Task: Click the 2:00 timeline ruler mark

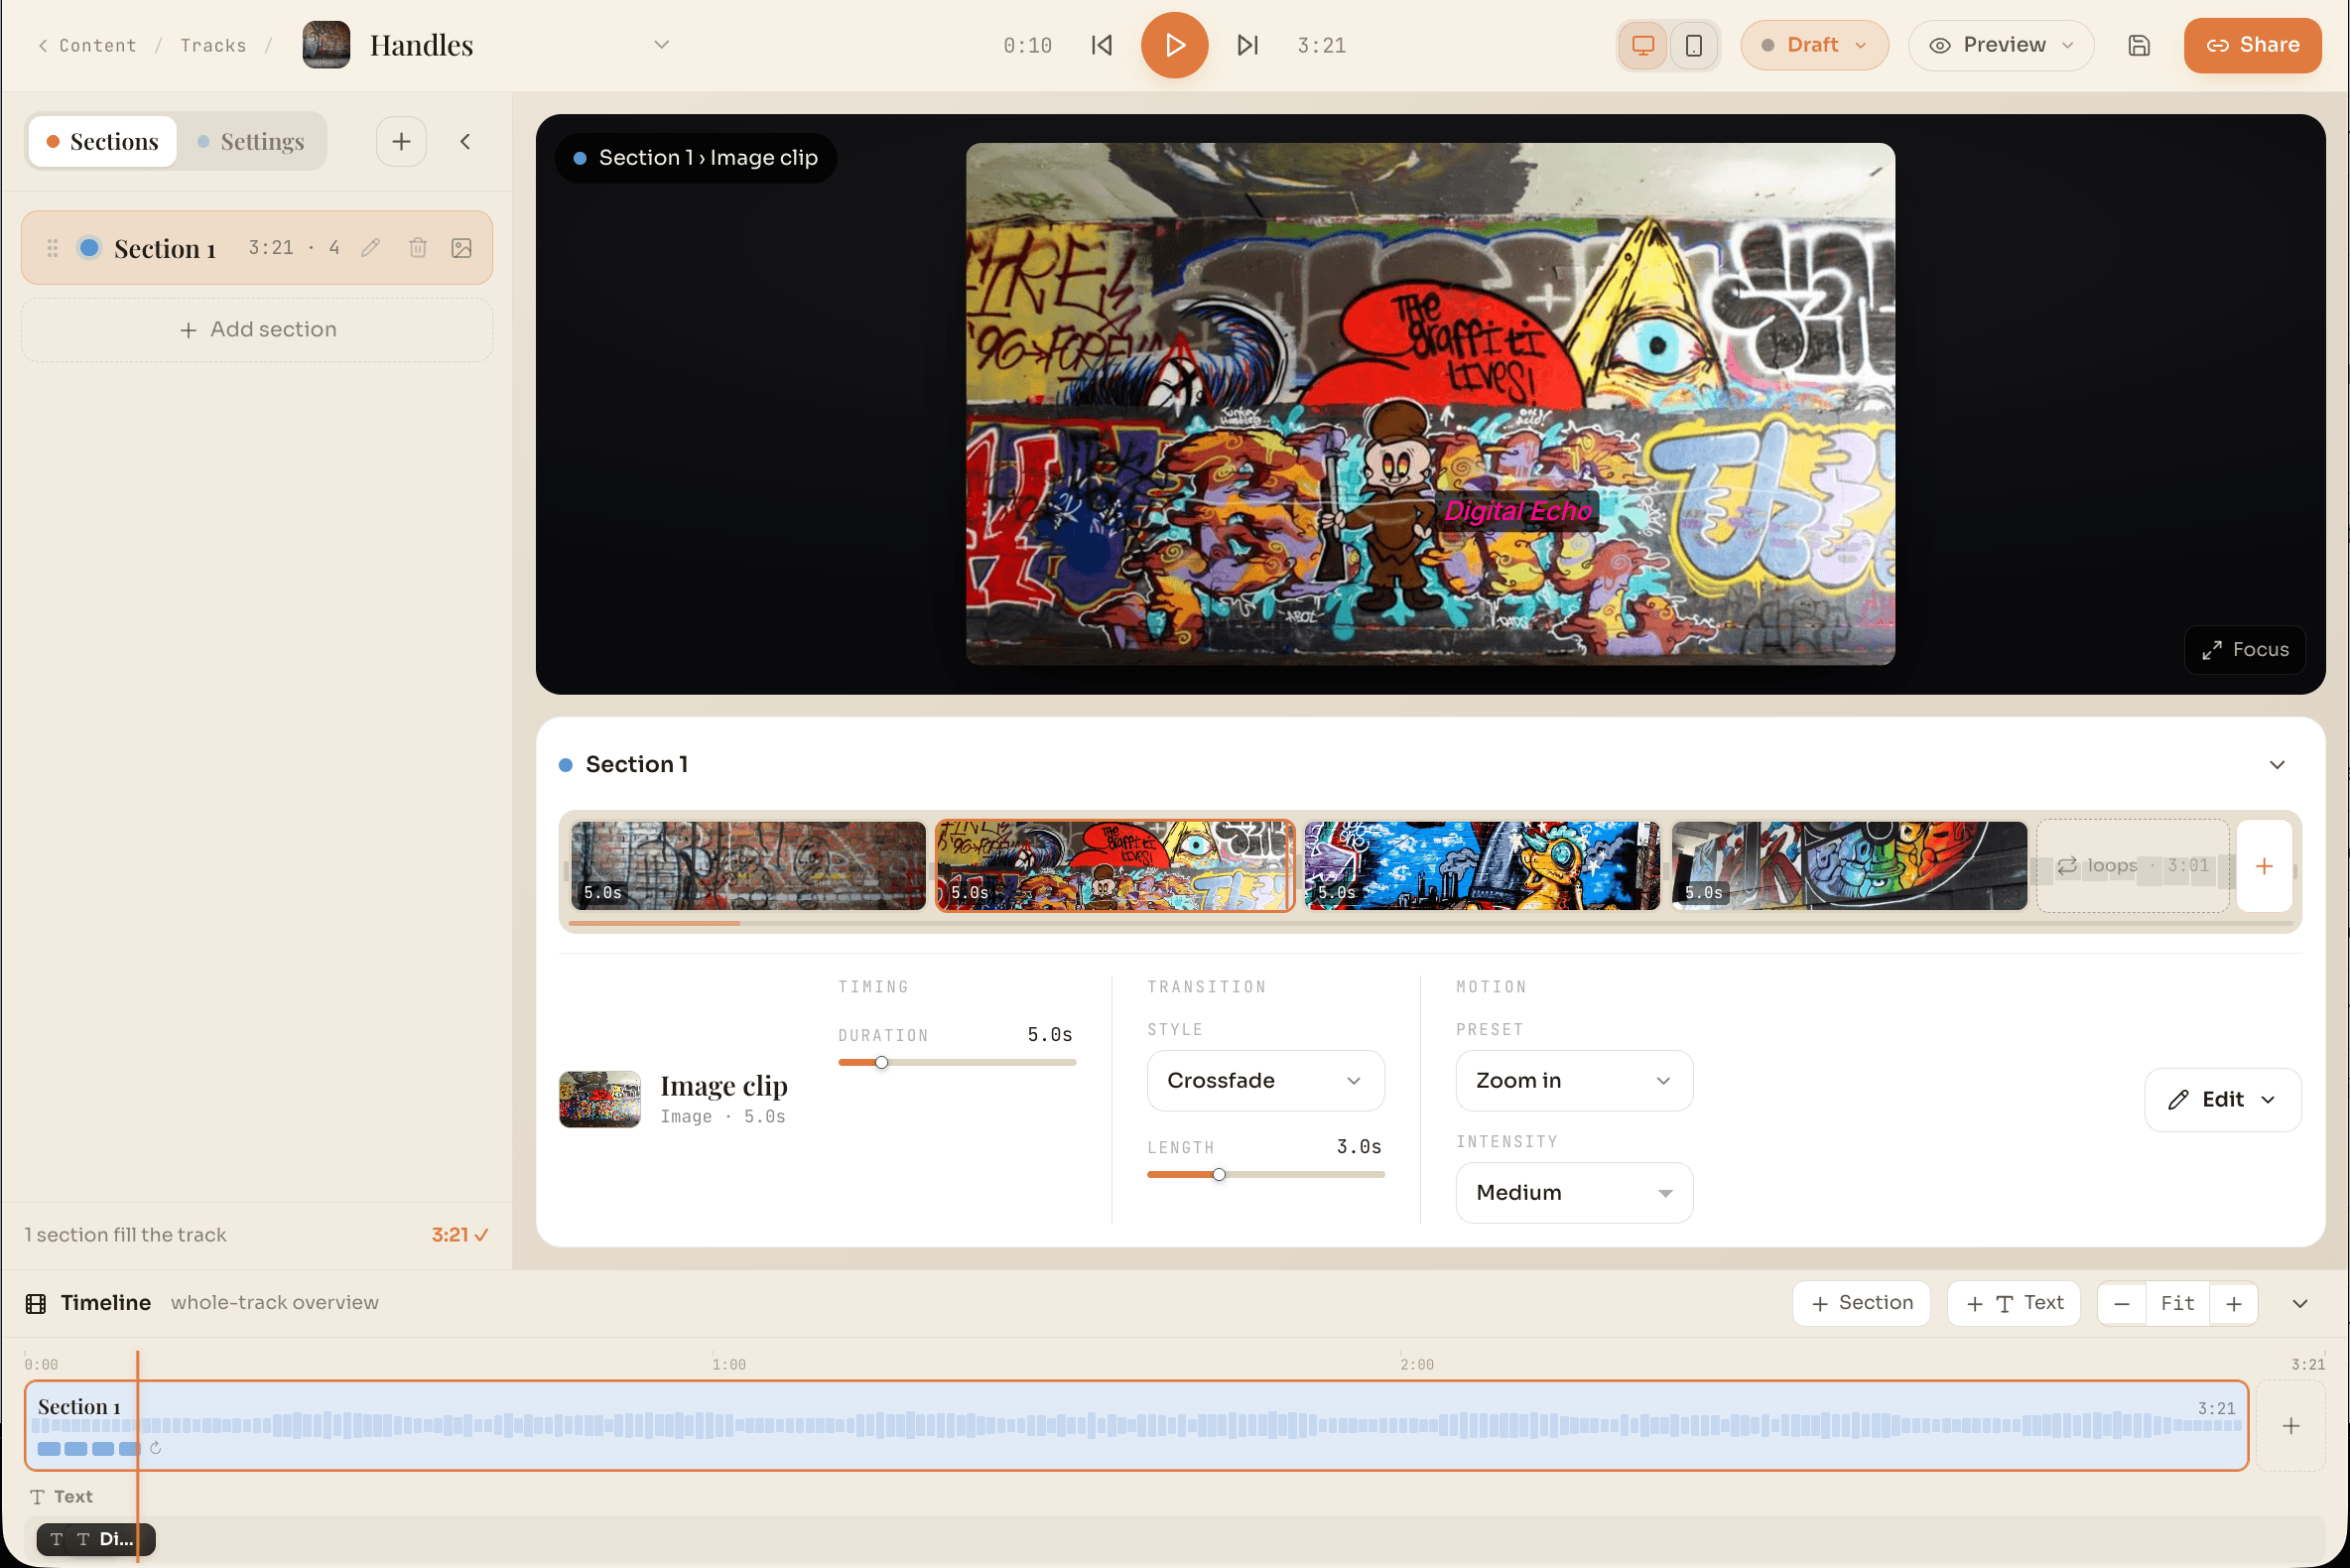Action: pyautogui.click(x=1416, y=1364)
